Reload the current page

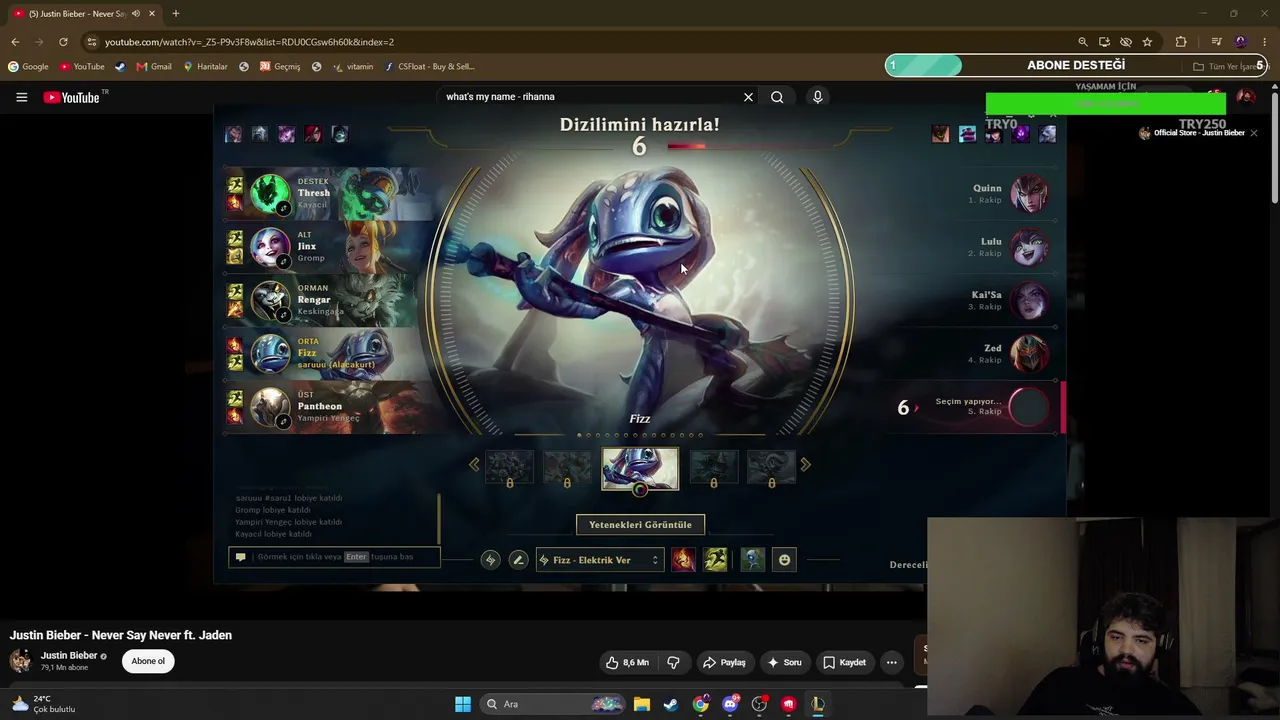(63, 42)
